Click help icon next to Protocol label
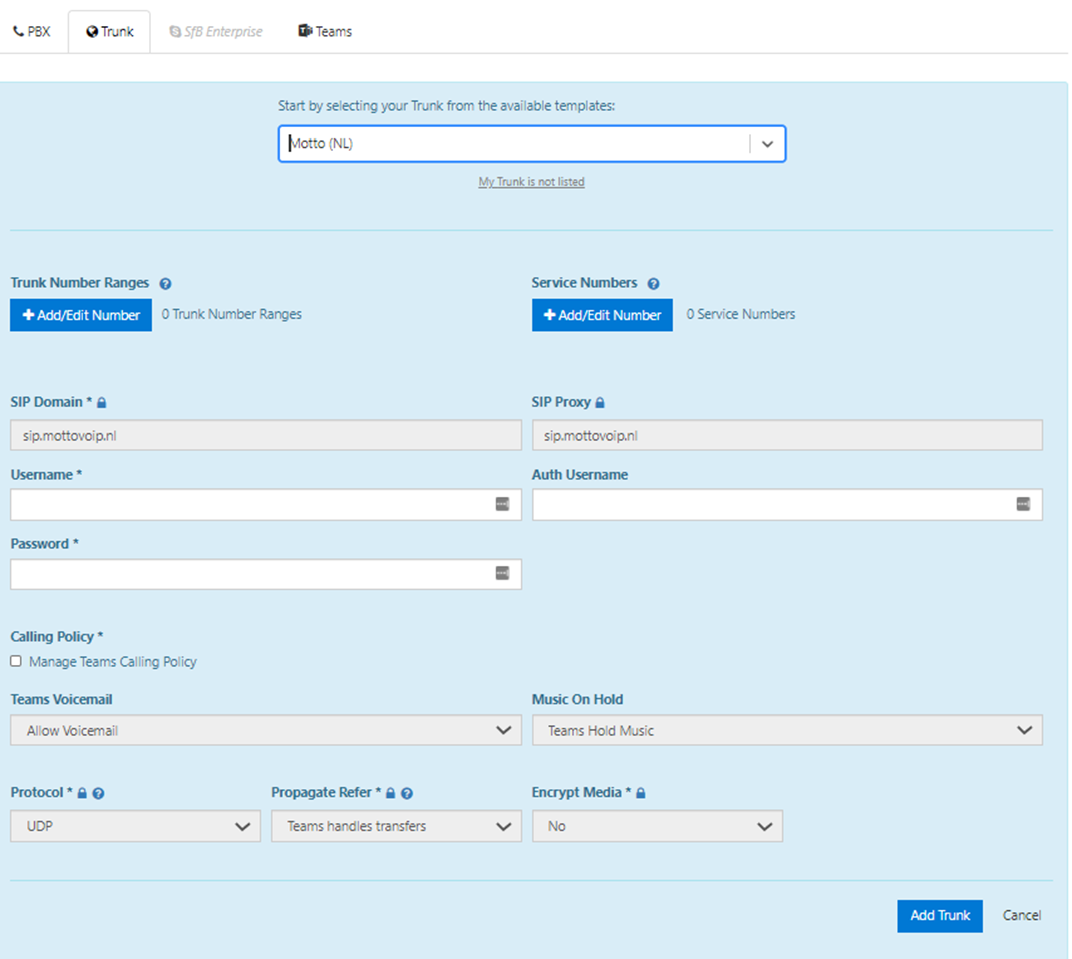 [98, 794]
